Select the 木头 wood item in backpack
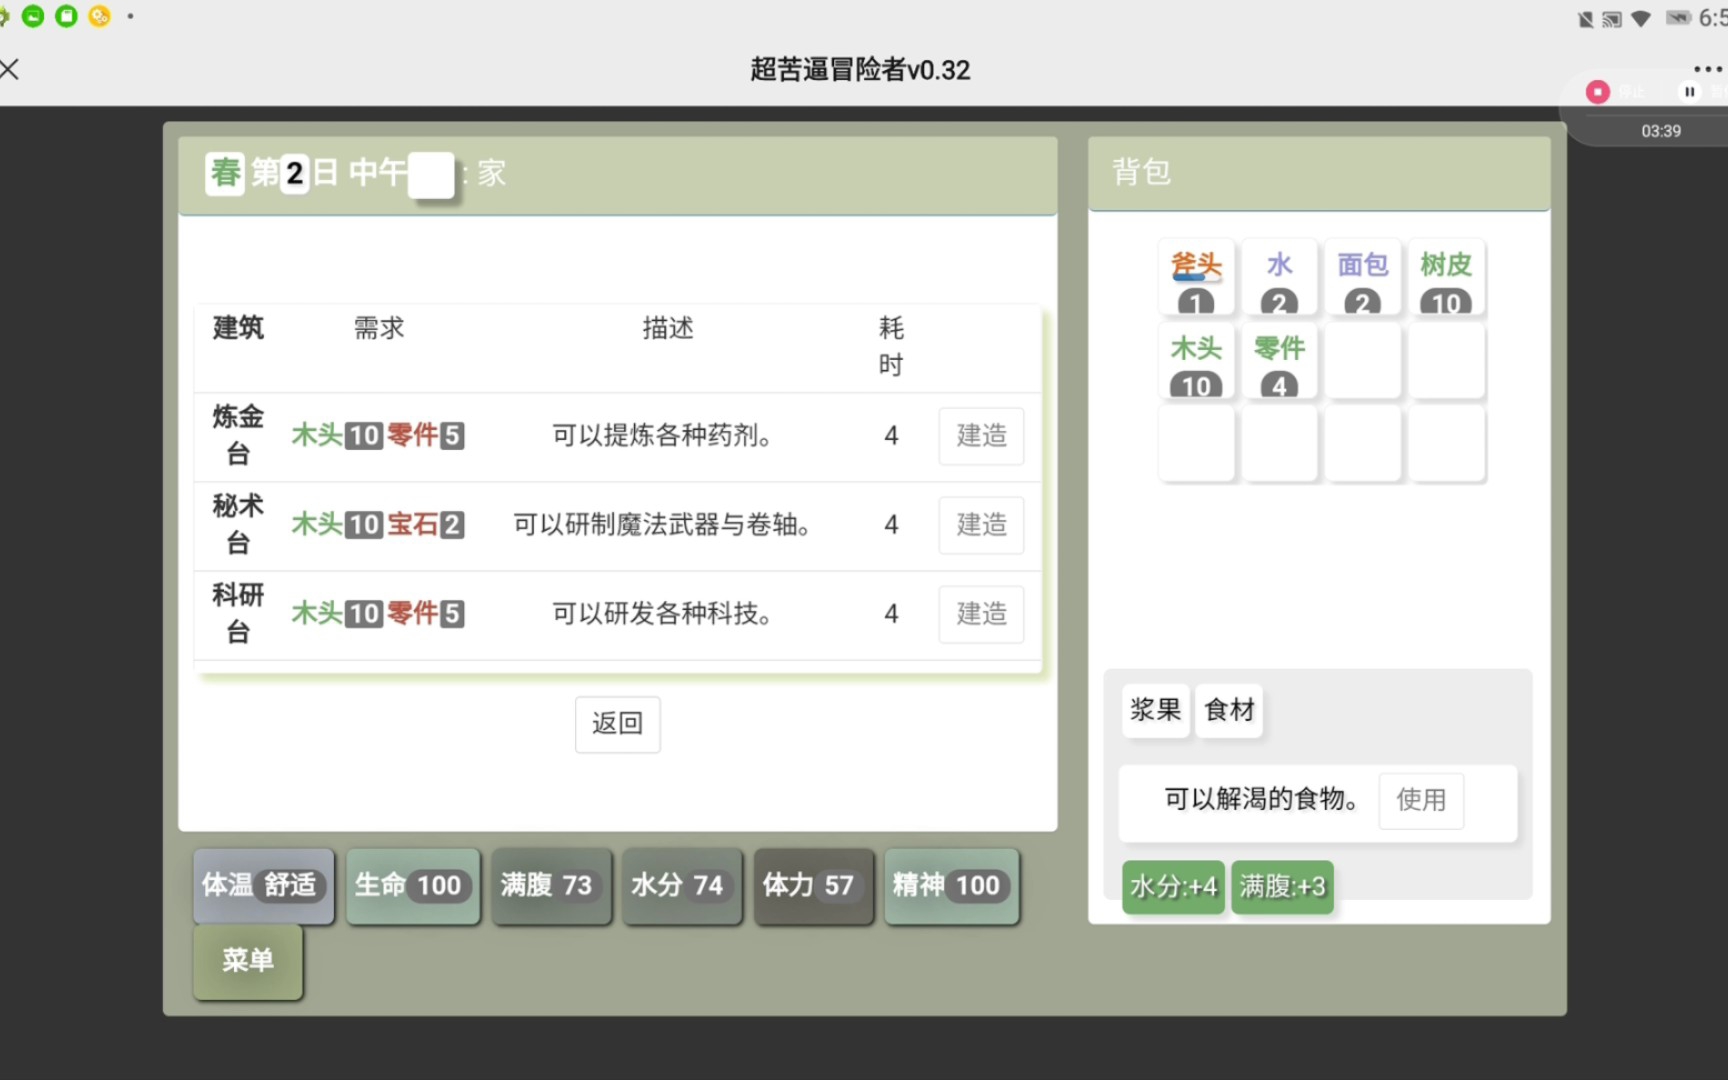 pos(1196,361)
